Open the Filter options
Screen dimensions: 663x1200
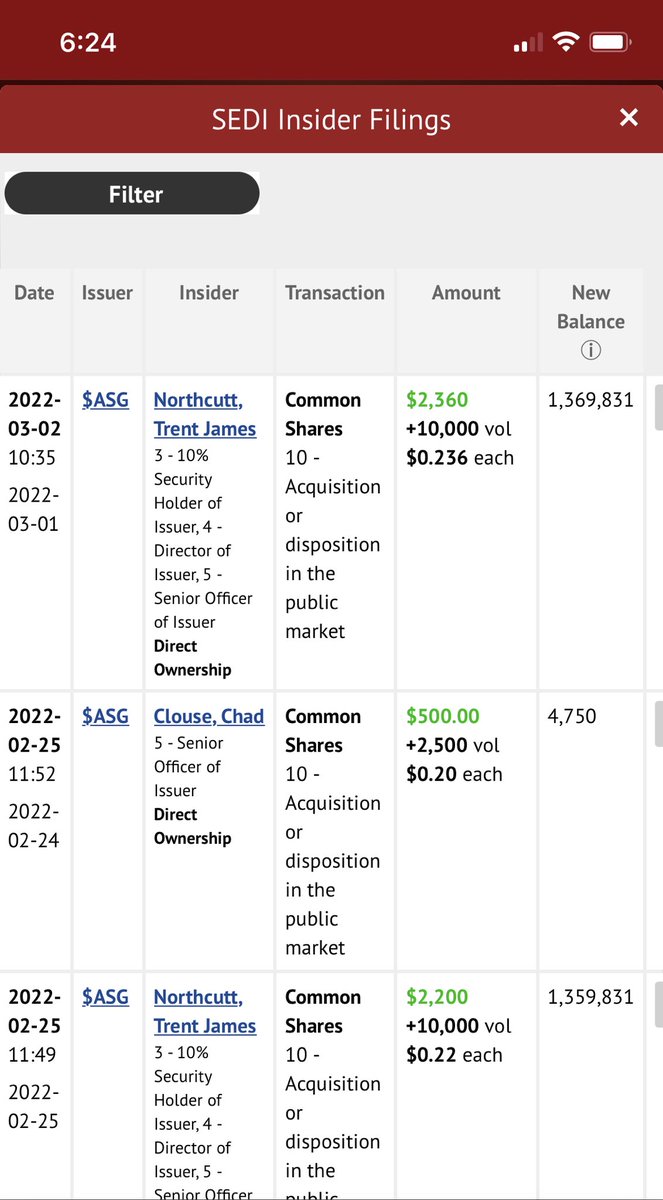(132, 194)
